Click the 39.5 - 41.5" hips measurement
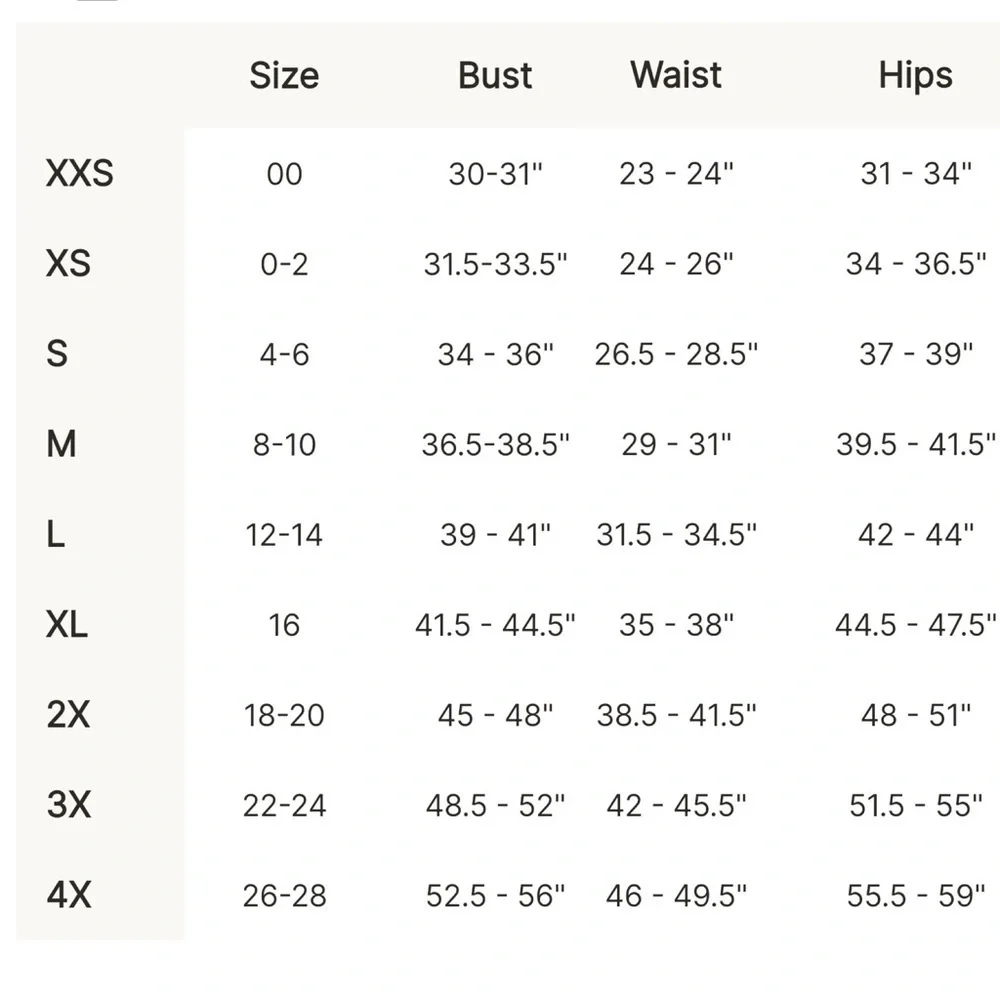The image size is (1000, 1000). tap(915, 444)
